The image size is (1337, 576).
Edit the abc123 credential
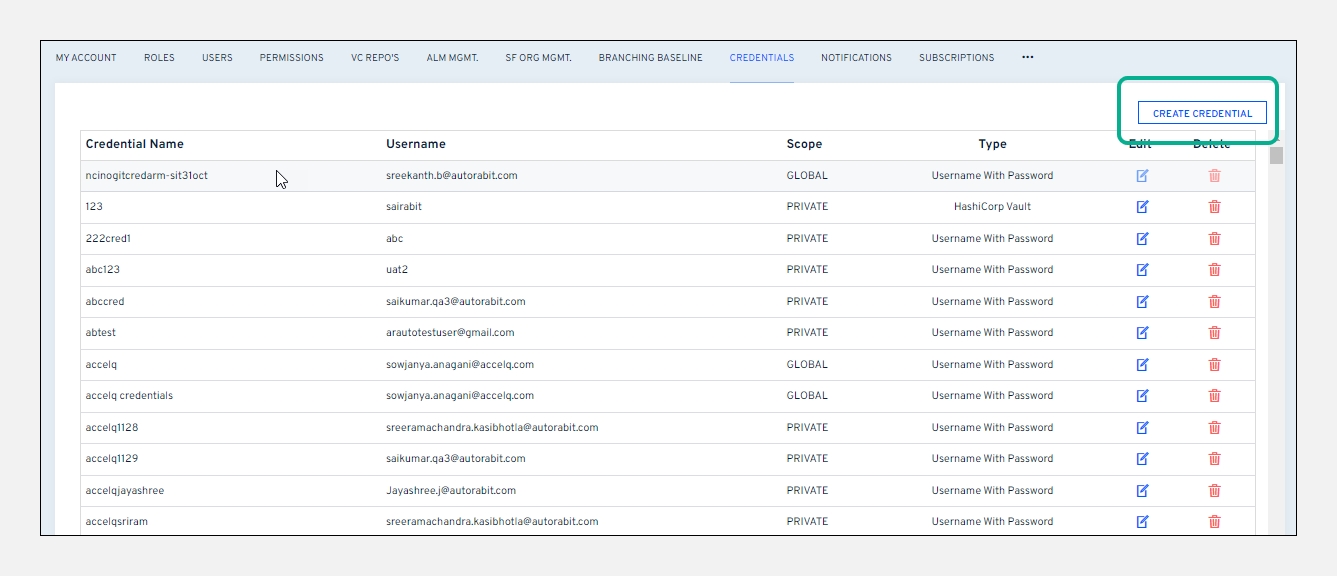pos(1142,270)
